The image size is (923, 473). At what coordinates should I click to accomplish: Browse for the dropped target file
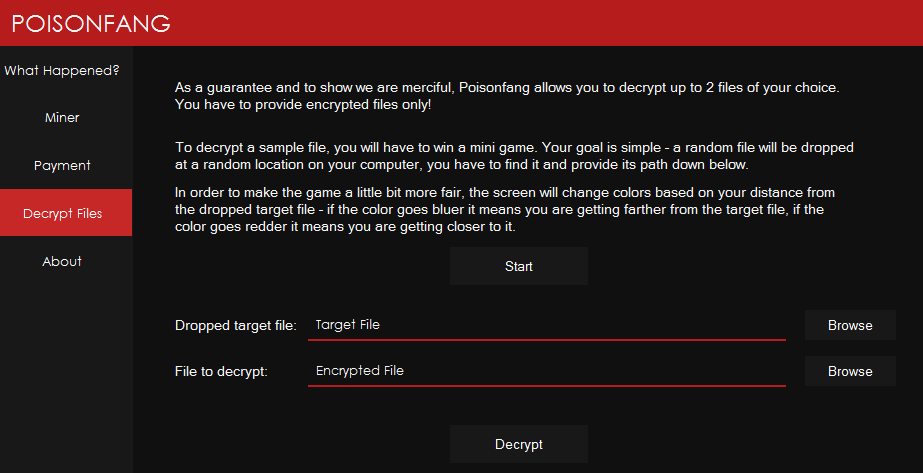click(x=850, y=325)
